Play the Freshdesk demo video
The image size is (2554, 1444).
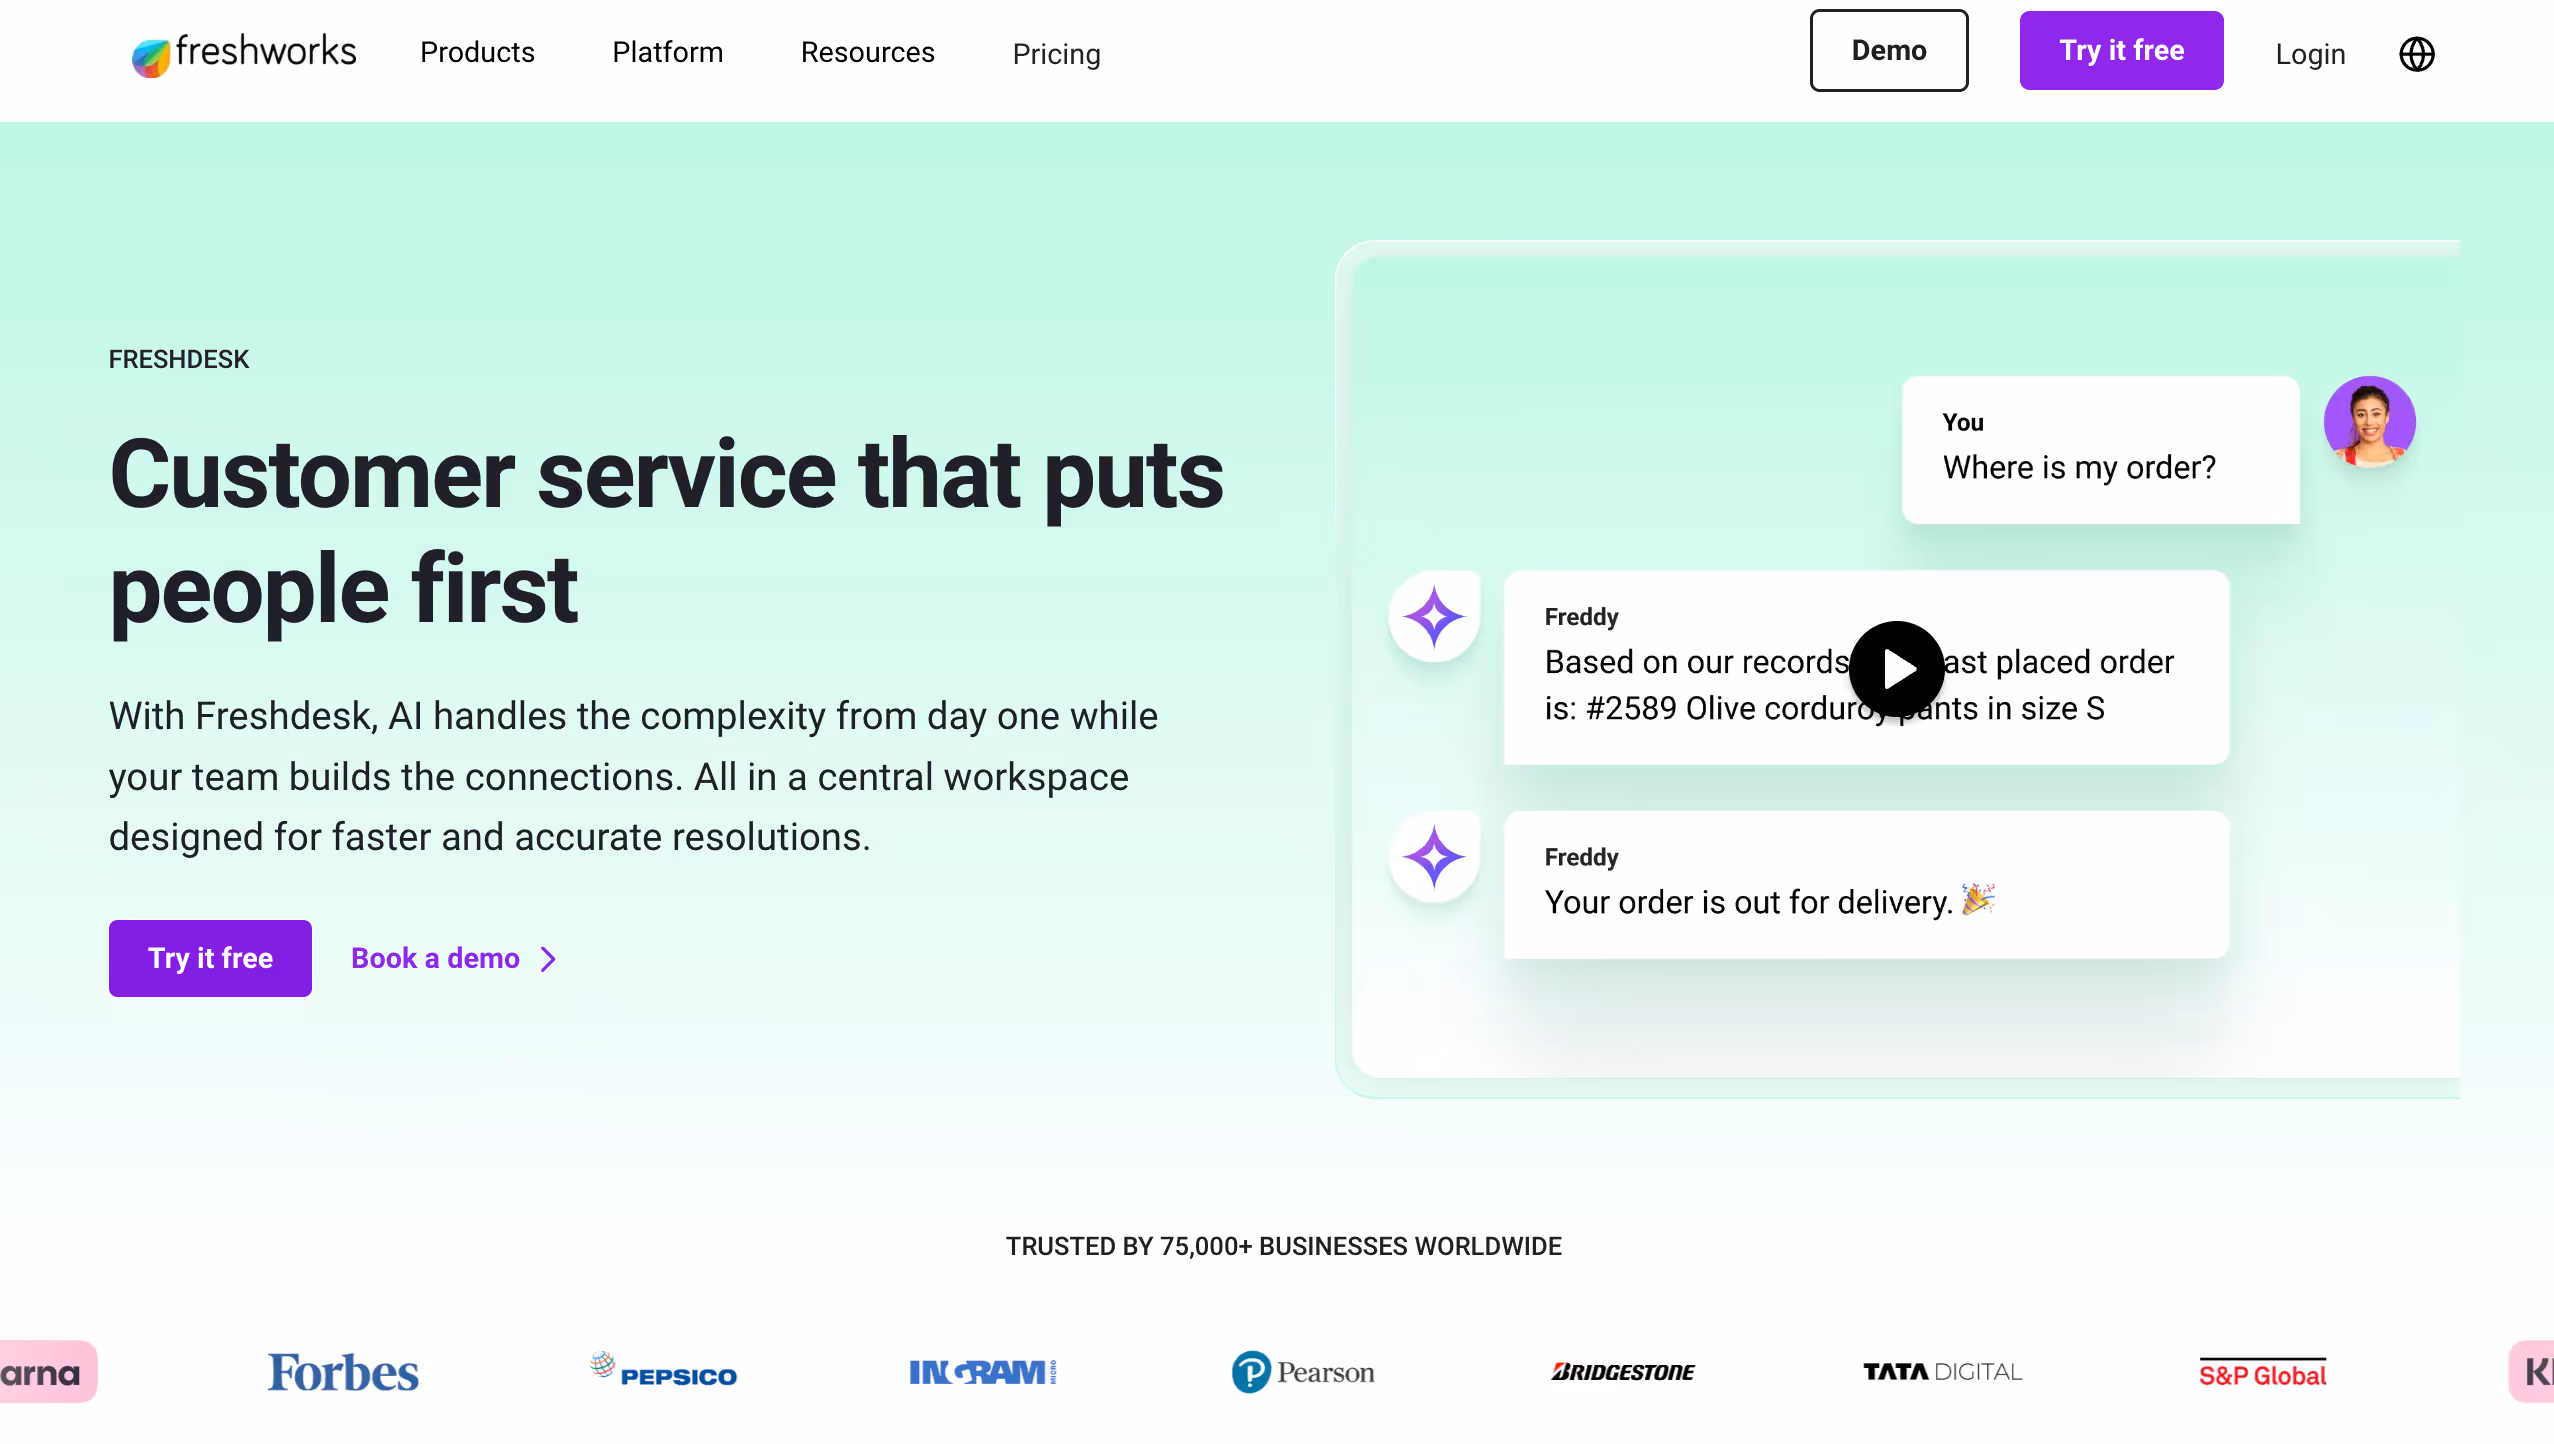1896,669
